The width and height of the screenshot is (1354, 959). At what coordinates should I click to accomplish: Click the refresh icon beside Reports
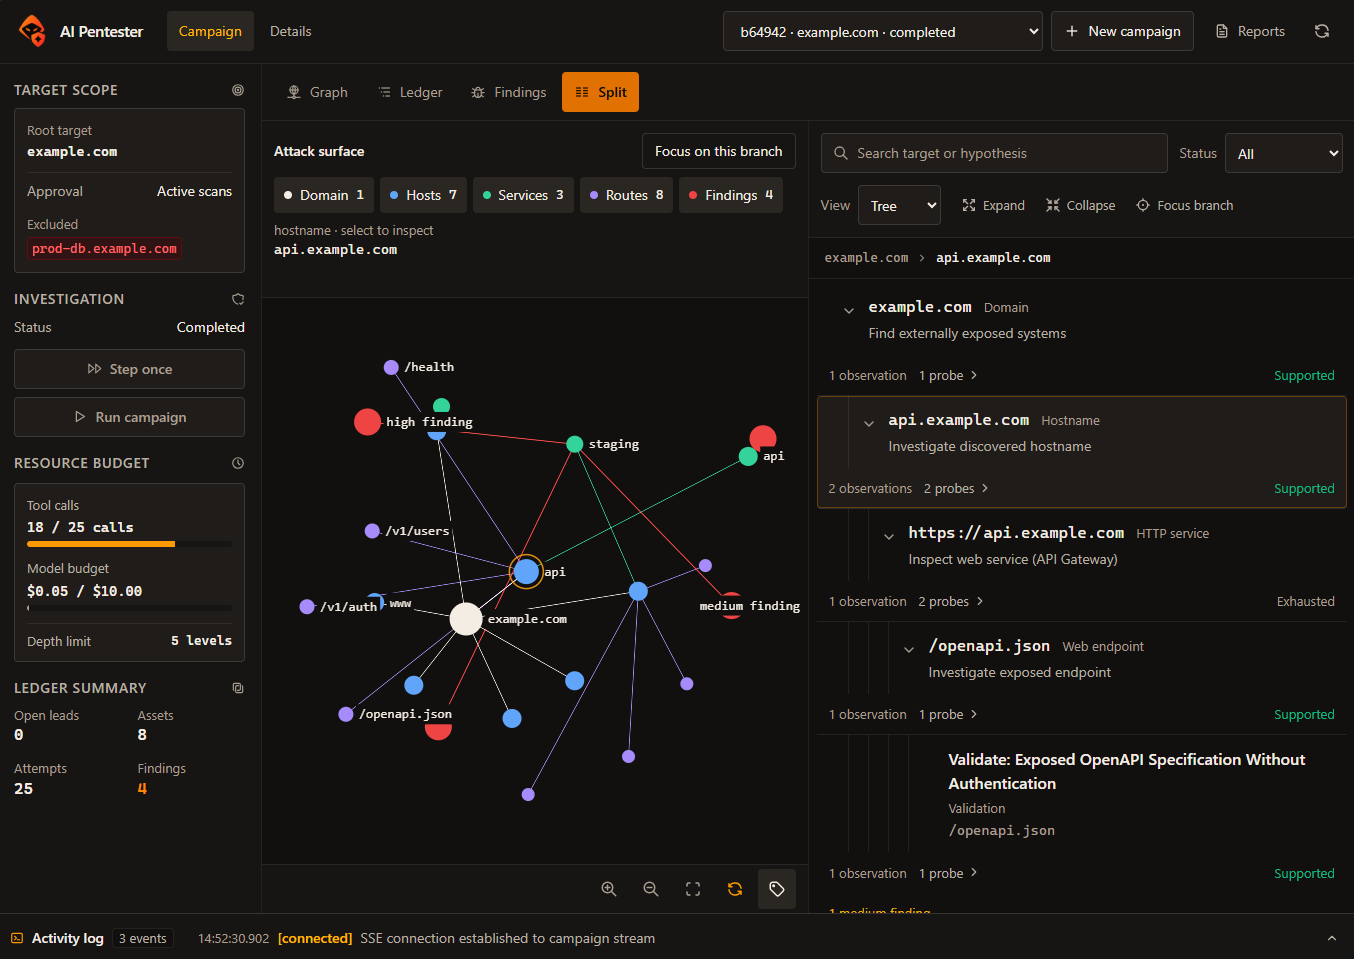[x=1322, y=31]
